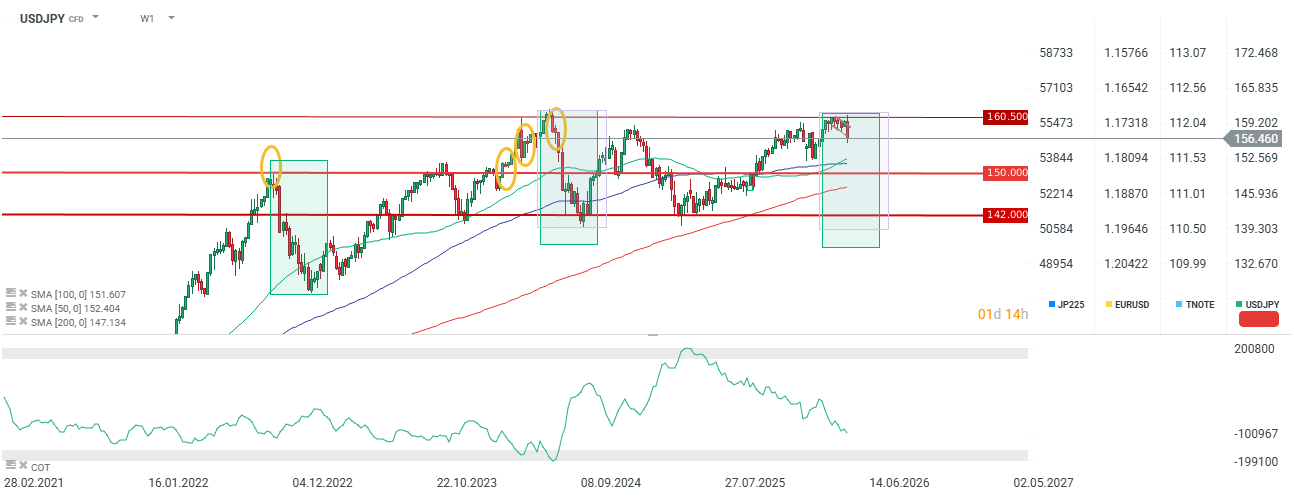Expand the USDJPY symbol dropdown
This screenshot has height=500, width=1294.
click(95, 18)
